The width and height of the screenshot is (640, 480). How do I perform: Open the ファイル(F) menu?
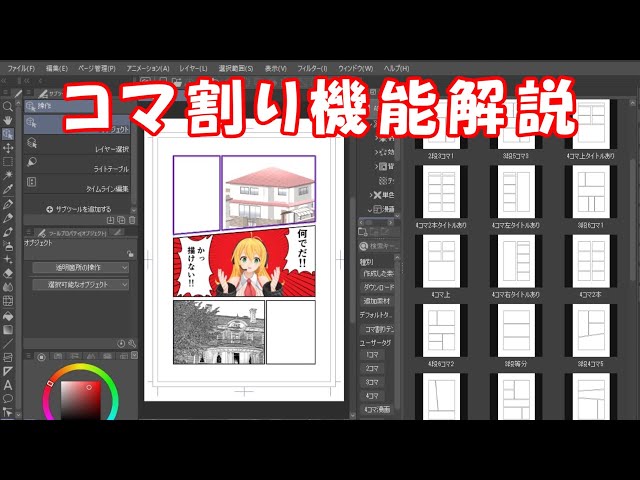21,68
